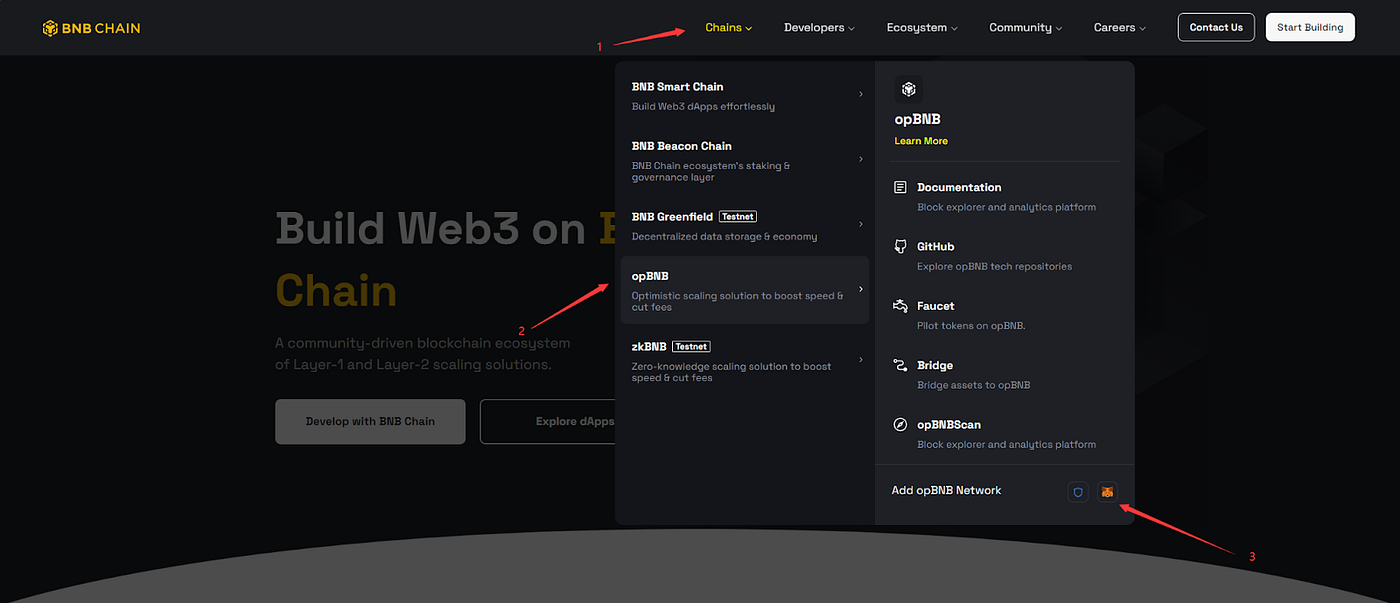Screen dimensions: 1400x603
Task: Add opBNB network via MetaMask fox icon
Action: click(x=1107, y=492)
